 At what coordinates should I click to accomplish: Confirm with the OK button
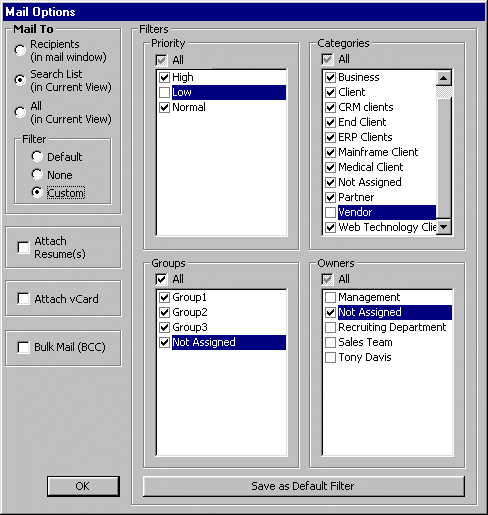click(x=83, y=486)
